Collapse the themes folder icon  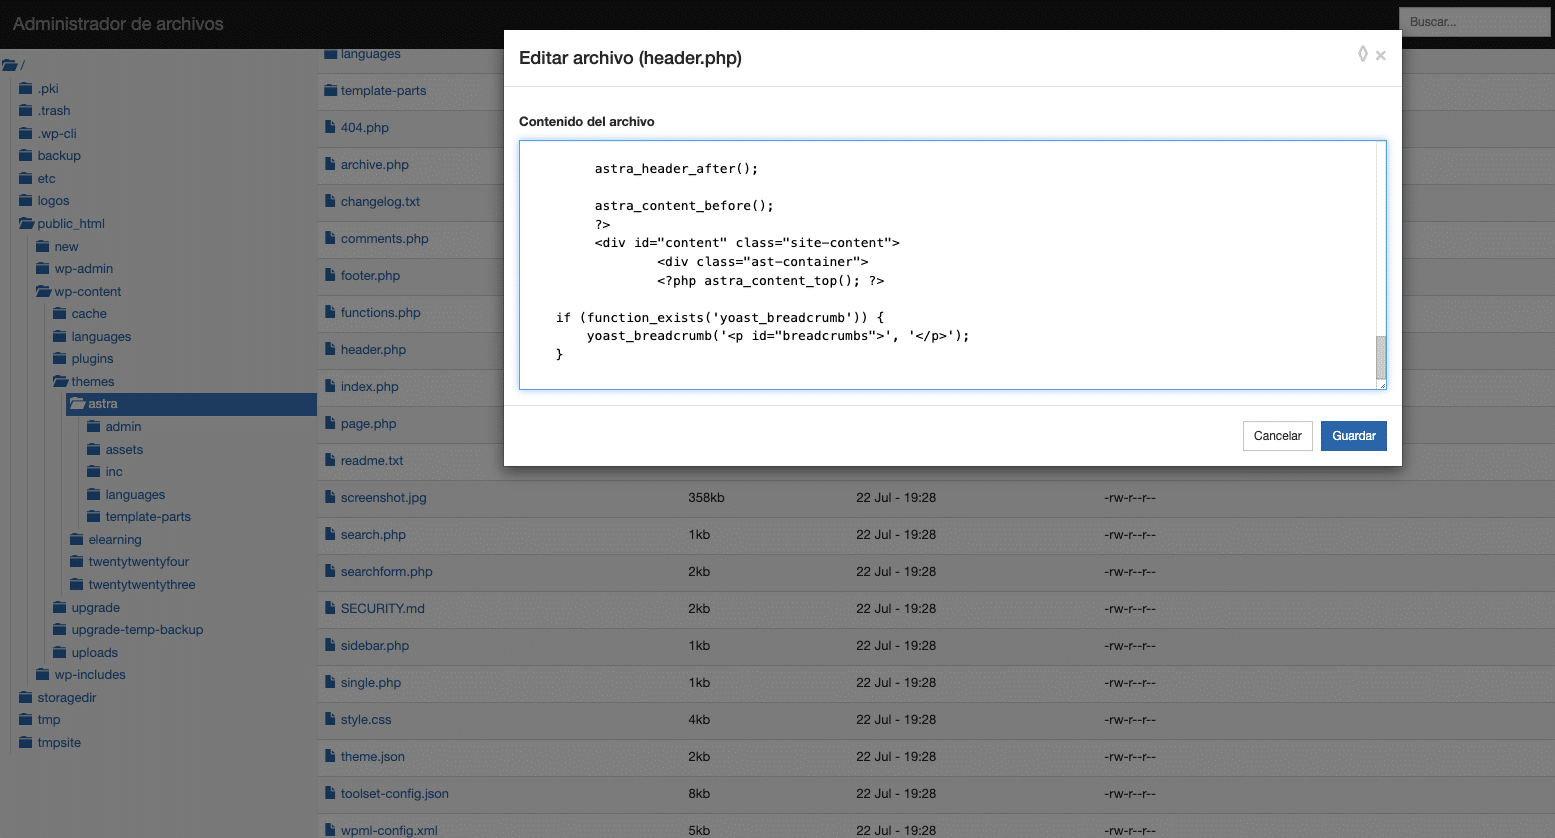[x=60, y=382]
